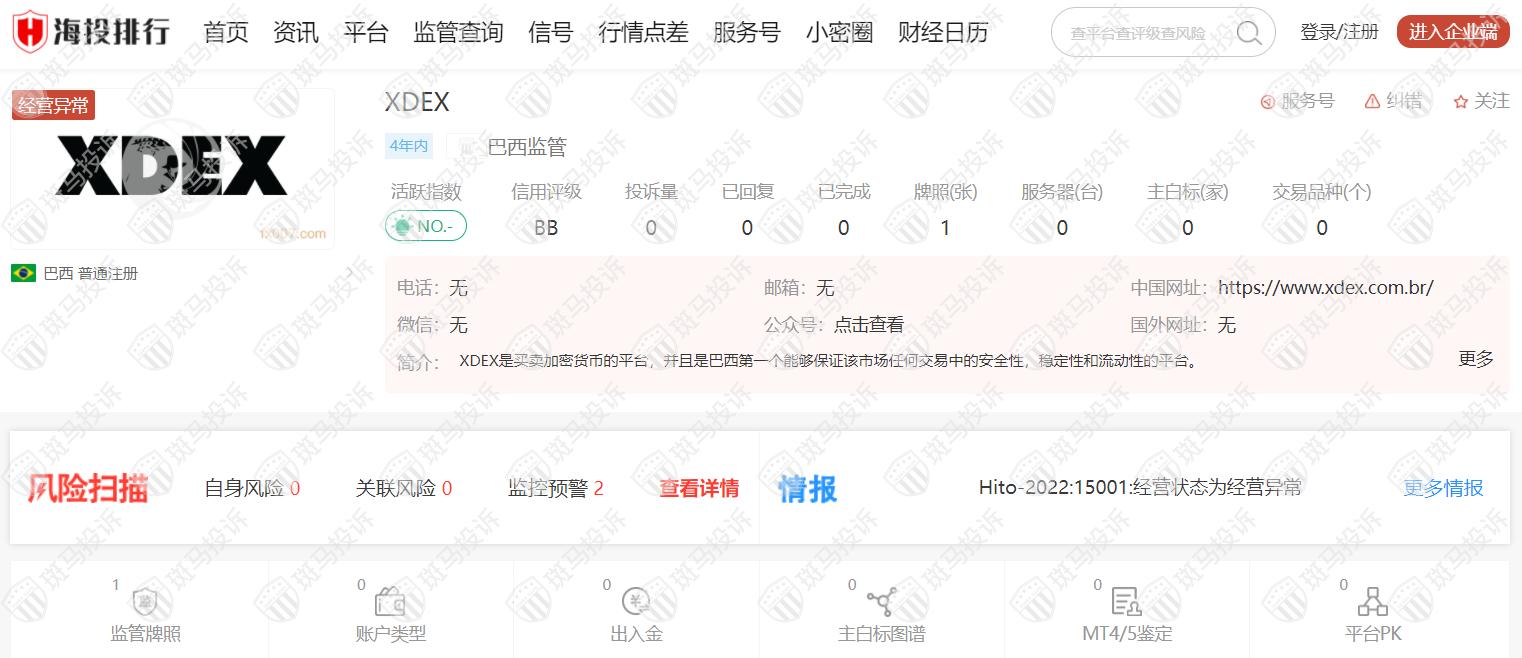This screenshot has height=658, width=1522.
Task: Click the 情报 heading
Action: pyautogui.click(x=808, y=488)
